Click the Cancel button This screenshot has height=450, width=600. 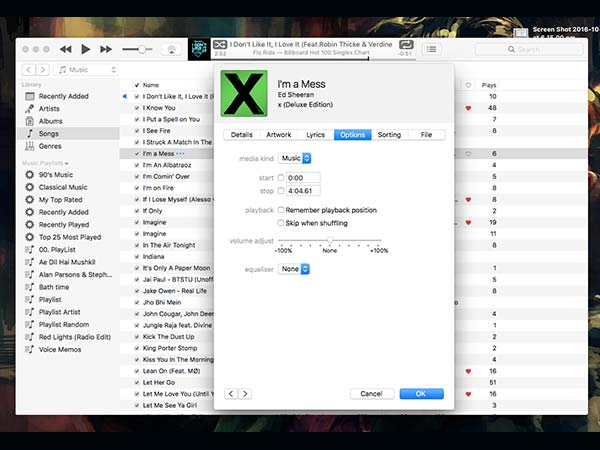[x=372, y=394]
